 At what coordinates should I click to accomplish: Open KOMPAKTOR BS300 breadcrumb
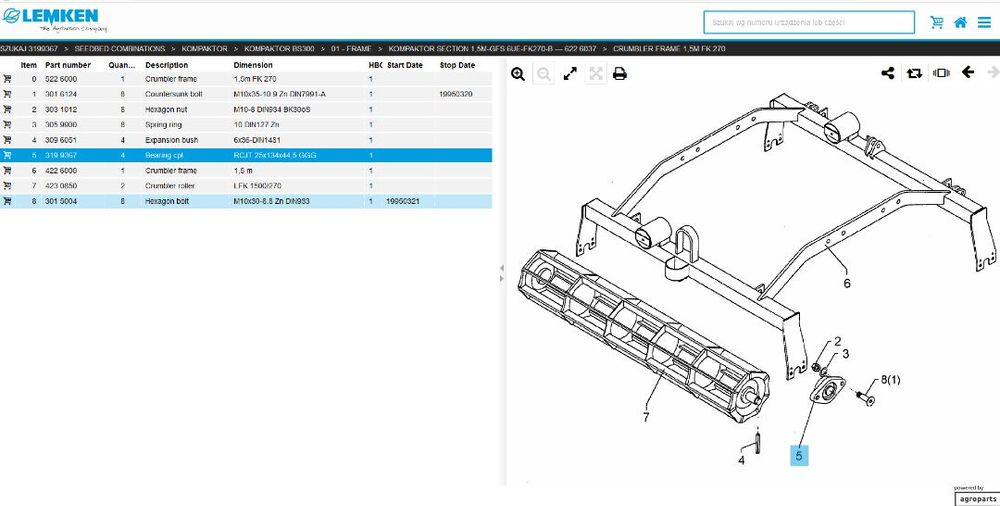tap(279, 48)
